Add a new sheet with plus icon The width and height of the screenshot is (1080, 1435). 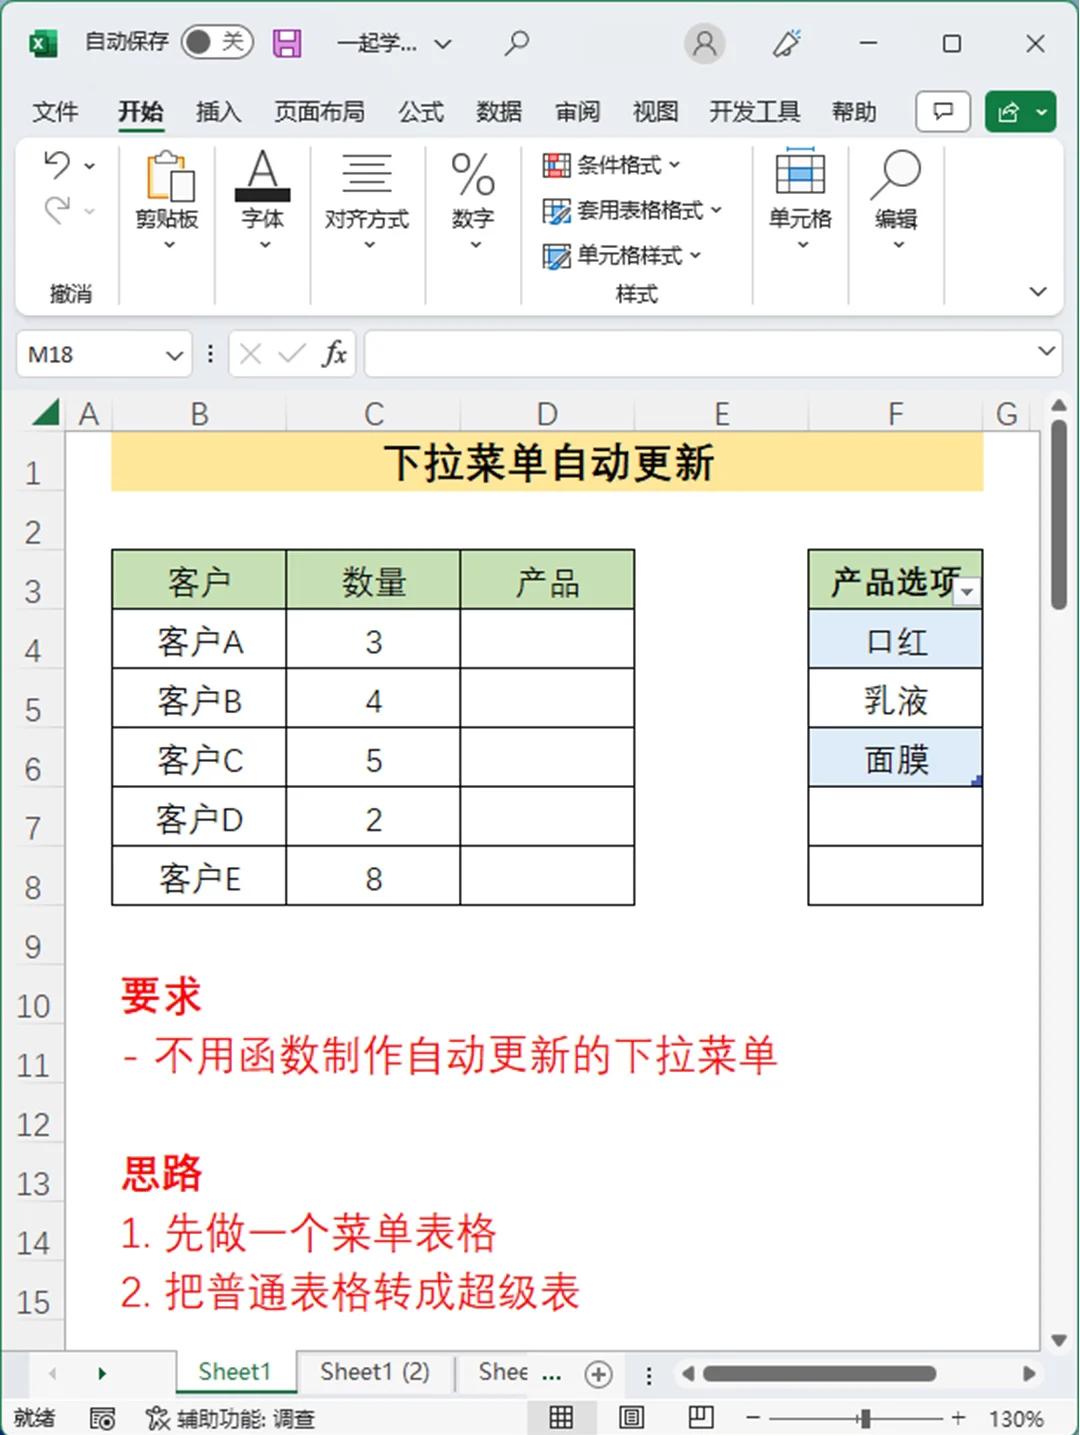coord(598,1374)
